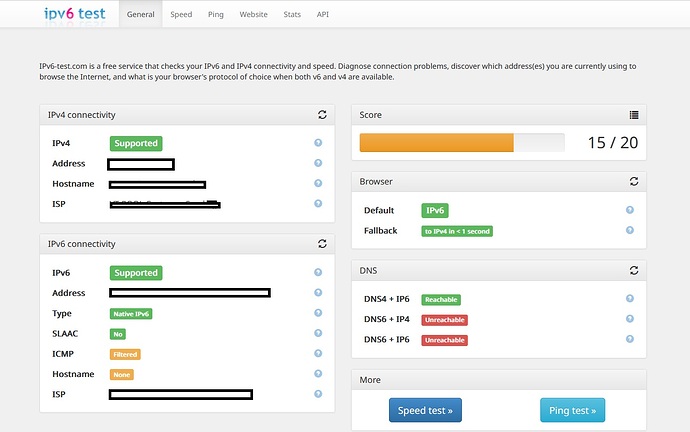
Task: Click help icon beside IPv4 Hostname
Action: coord(318,184)
